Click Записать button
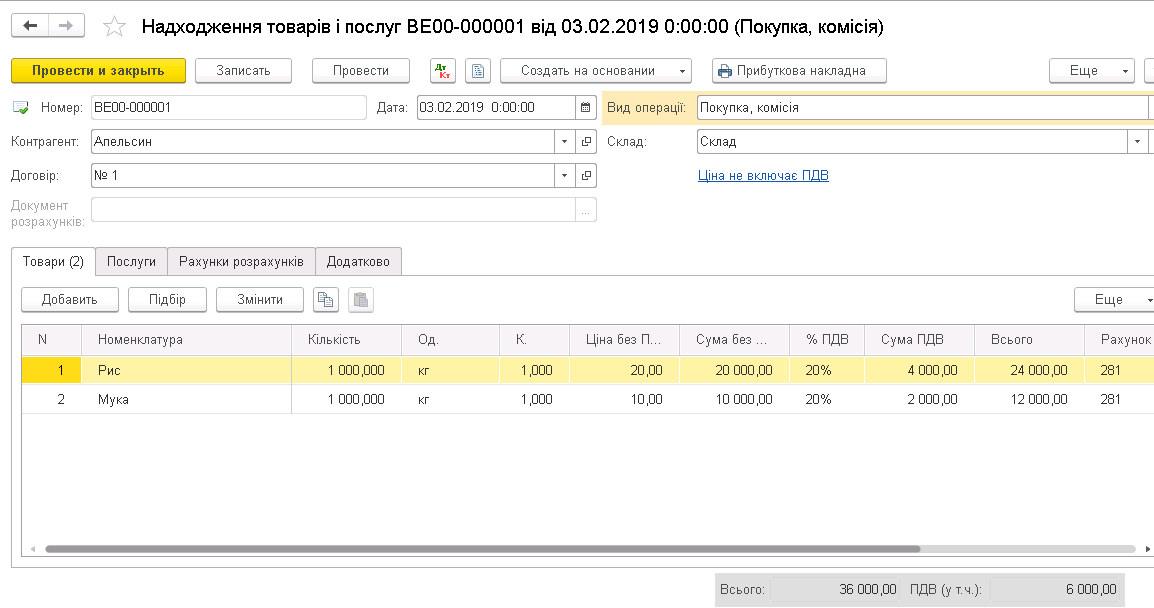1154x608 pixels. coord(244,71)
